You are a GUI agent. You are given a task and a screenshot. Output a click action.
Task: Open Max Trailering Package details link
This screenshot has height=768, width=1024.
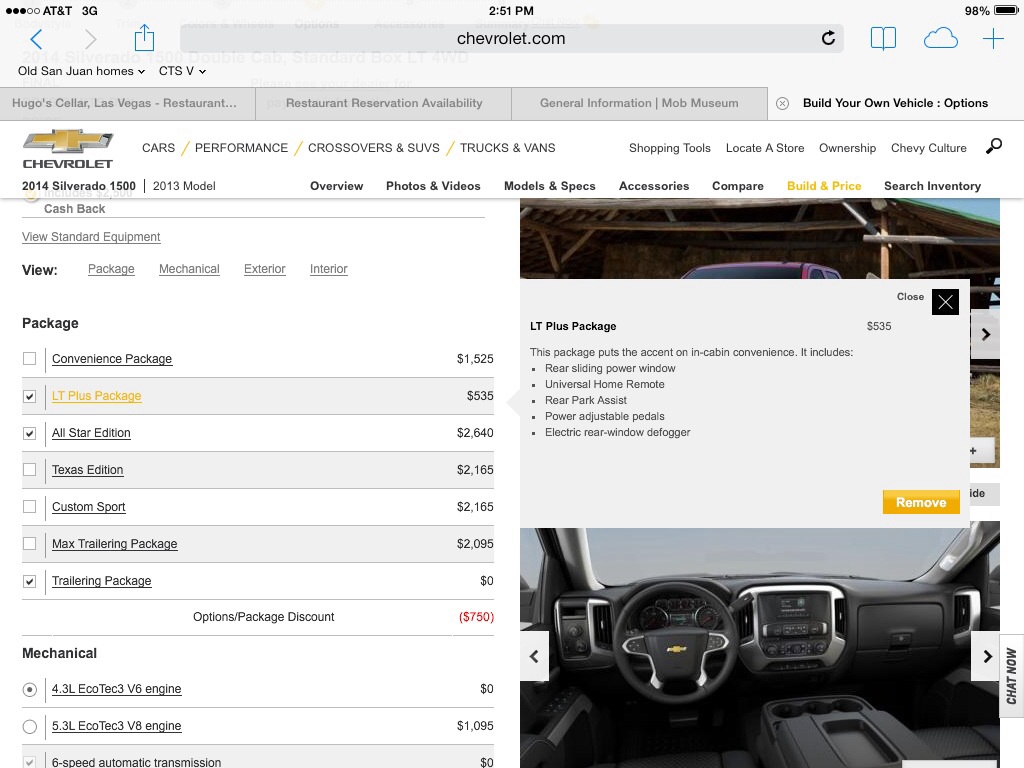pyautogui.click(x=114, y=544)
